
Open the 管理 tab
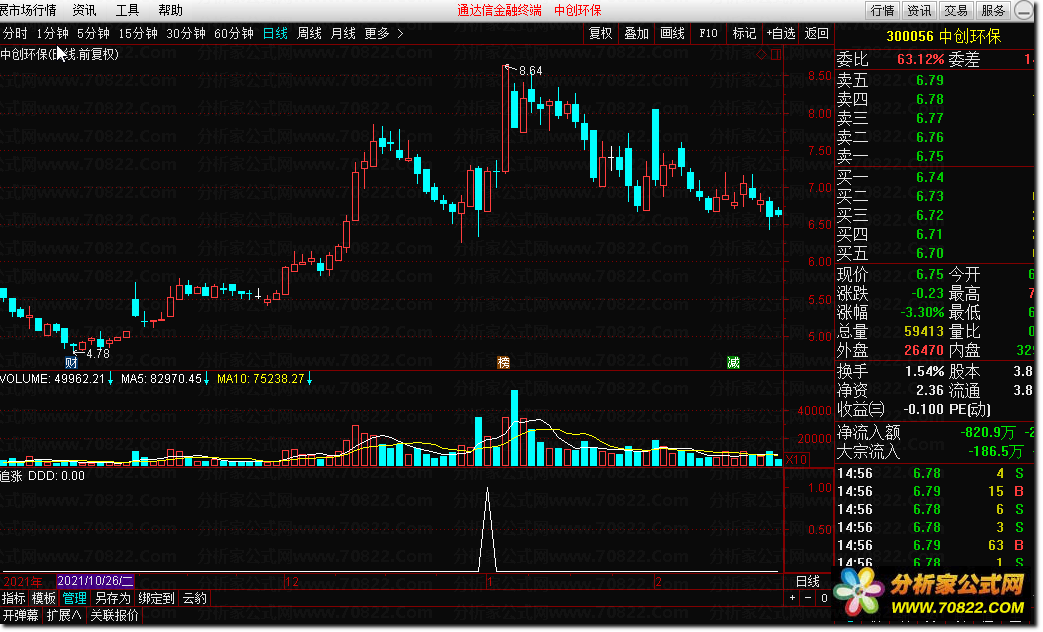click(74, 598)
